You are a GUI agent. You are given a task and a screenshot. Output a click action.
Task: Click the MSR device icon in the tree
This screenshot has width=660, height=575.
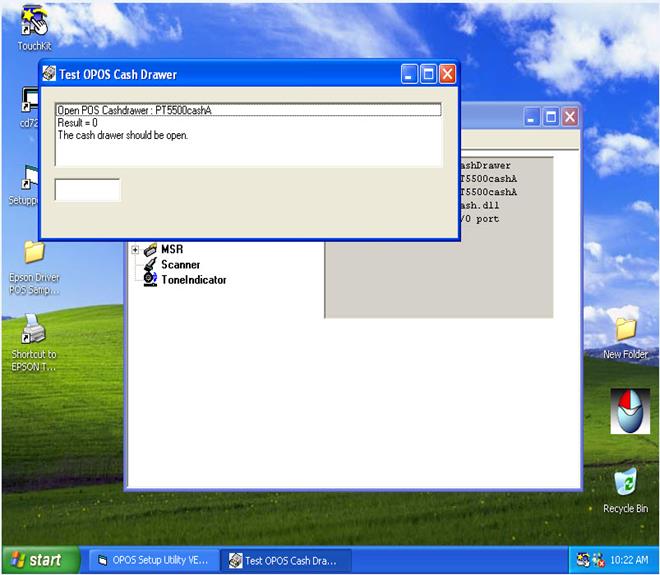click(x=150, y=250)
